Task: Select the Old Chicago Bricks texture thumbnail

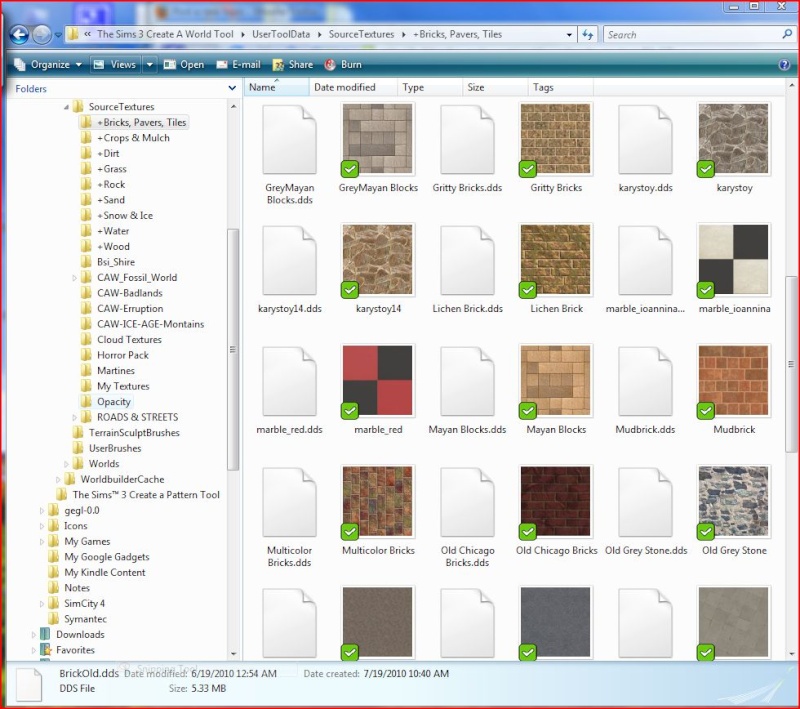Action: click(556, 501)
